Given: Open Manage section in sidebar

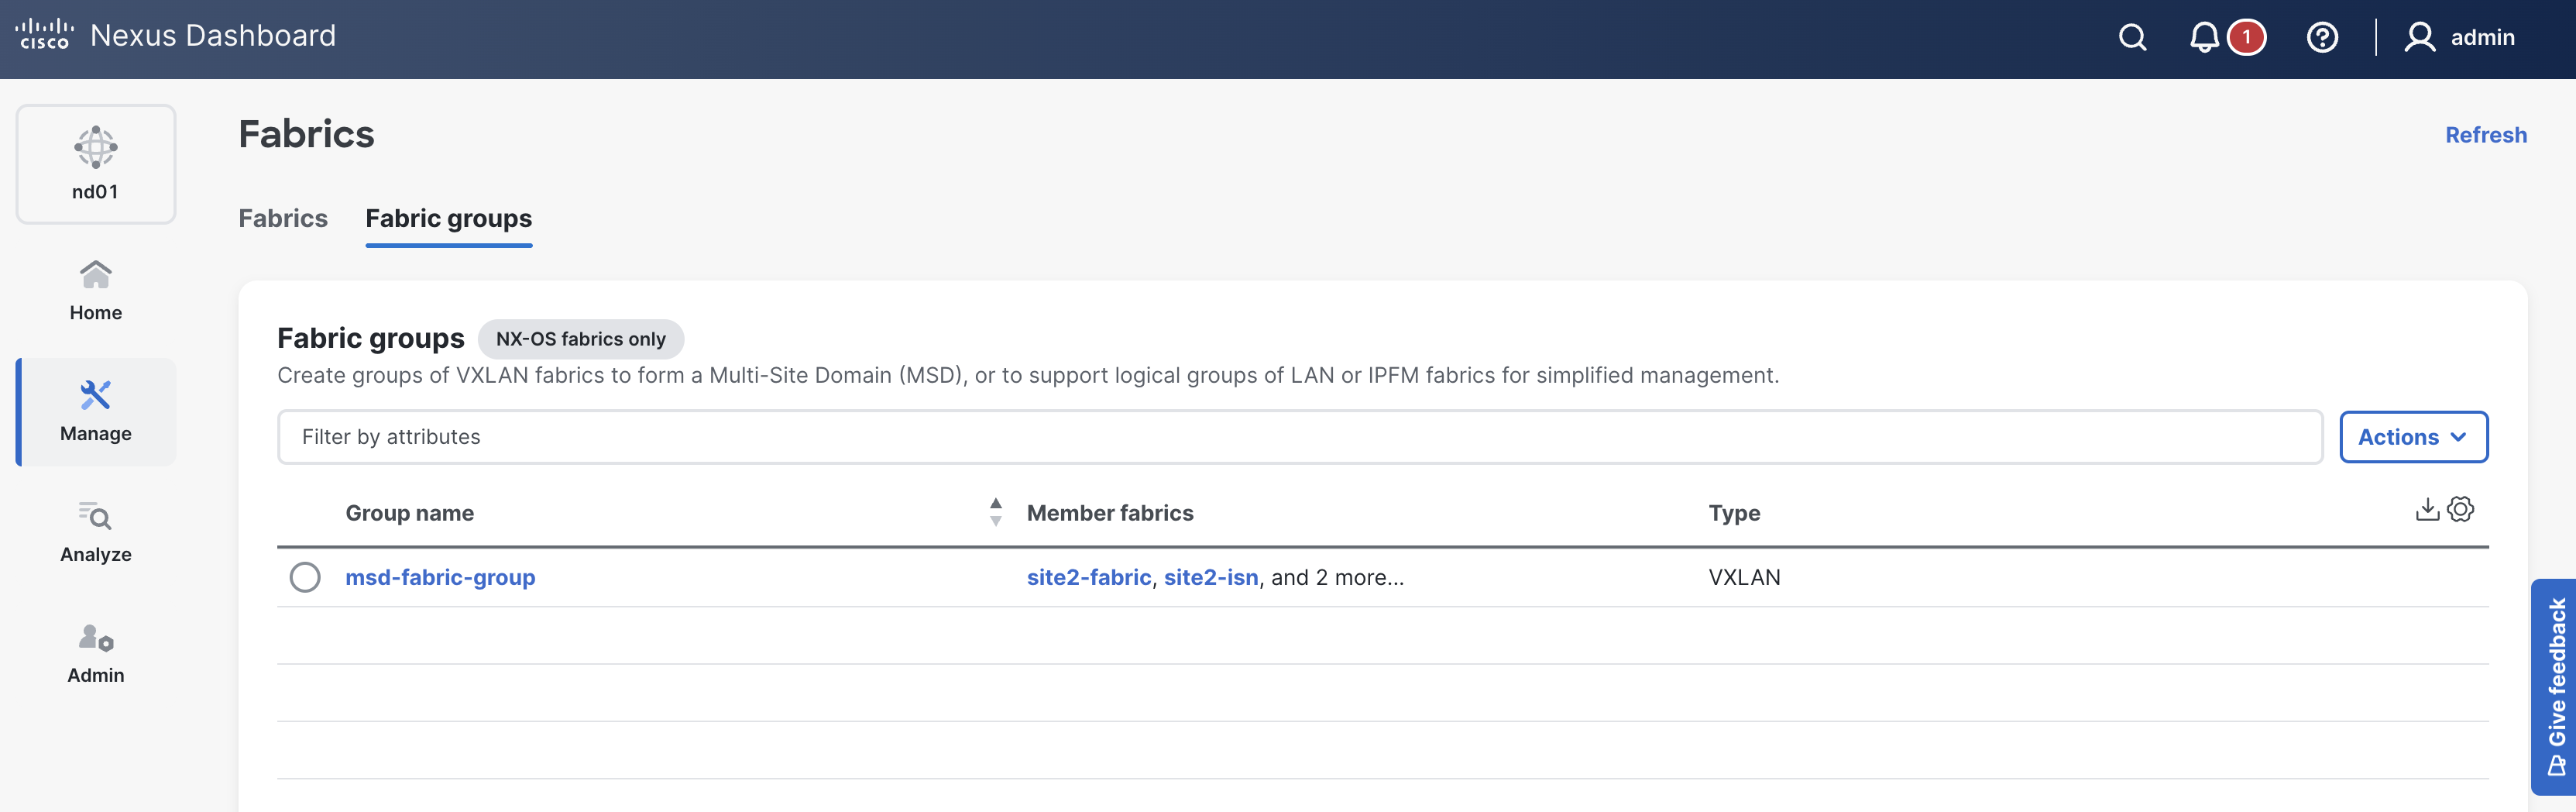Looking at the screenshot, I should click(x=96, y=412).
